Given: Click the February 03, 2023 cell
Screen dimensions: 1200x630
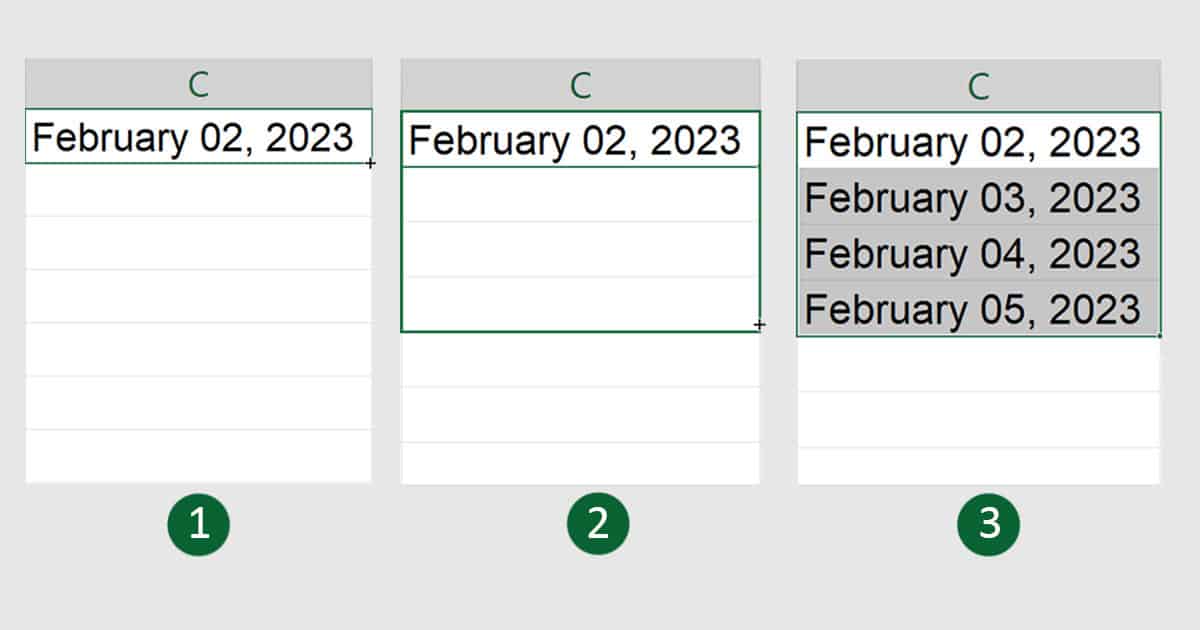Looking at the screenshot, I should point(978,198).
